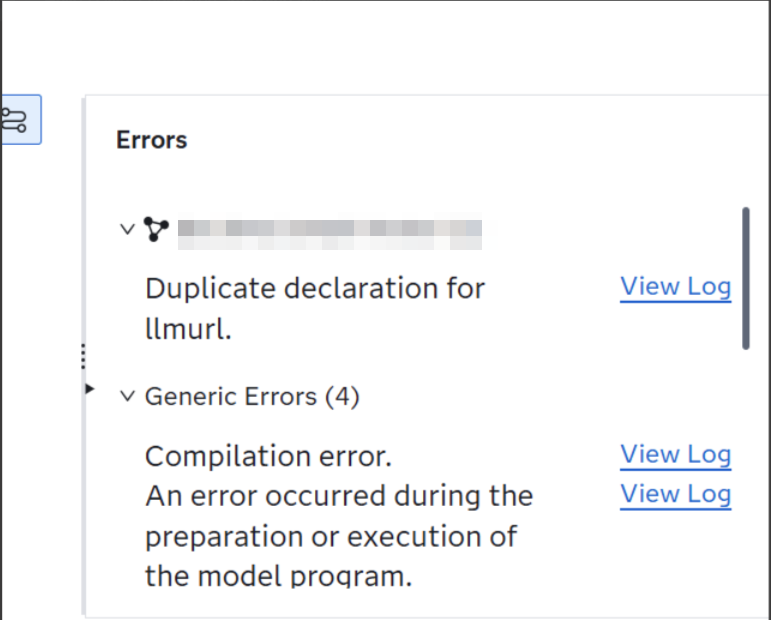Click the Errors panel heading

152,139
